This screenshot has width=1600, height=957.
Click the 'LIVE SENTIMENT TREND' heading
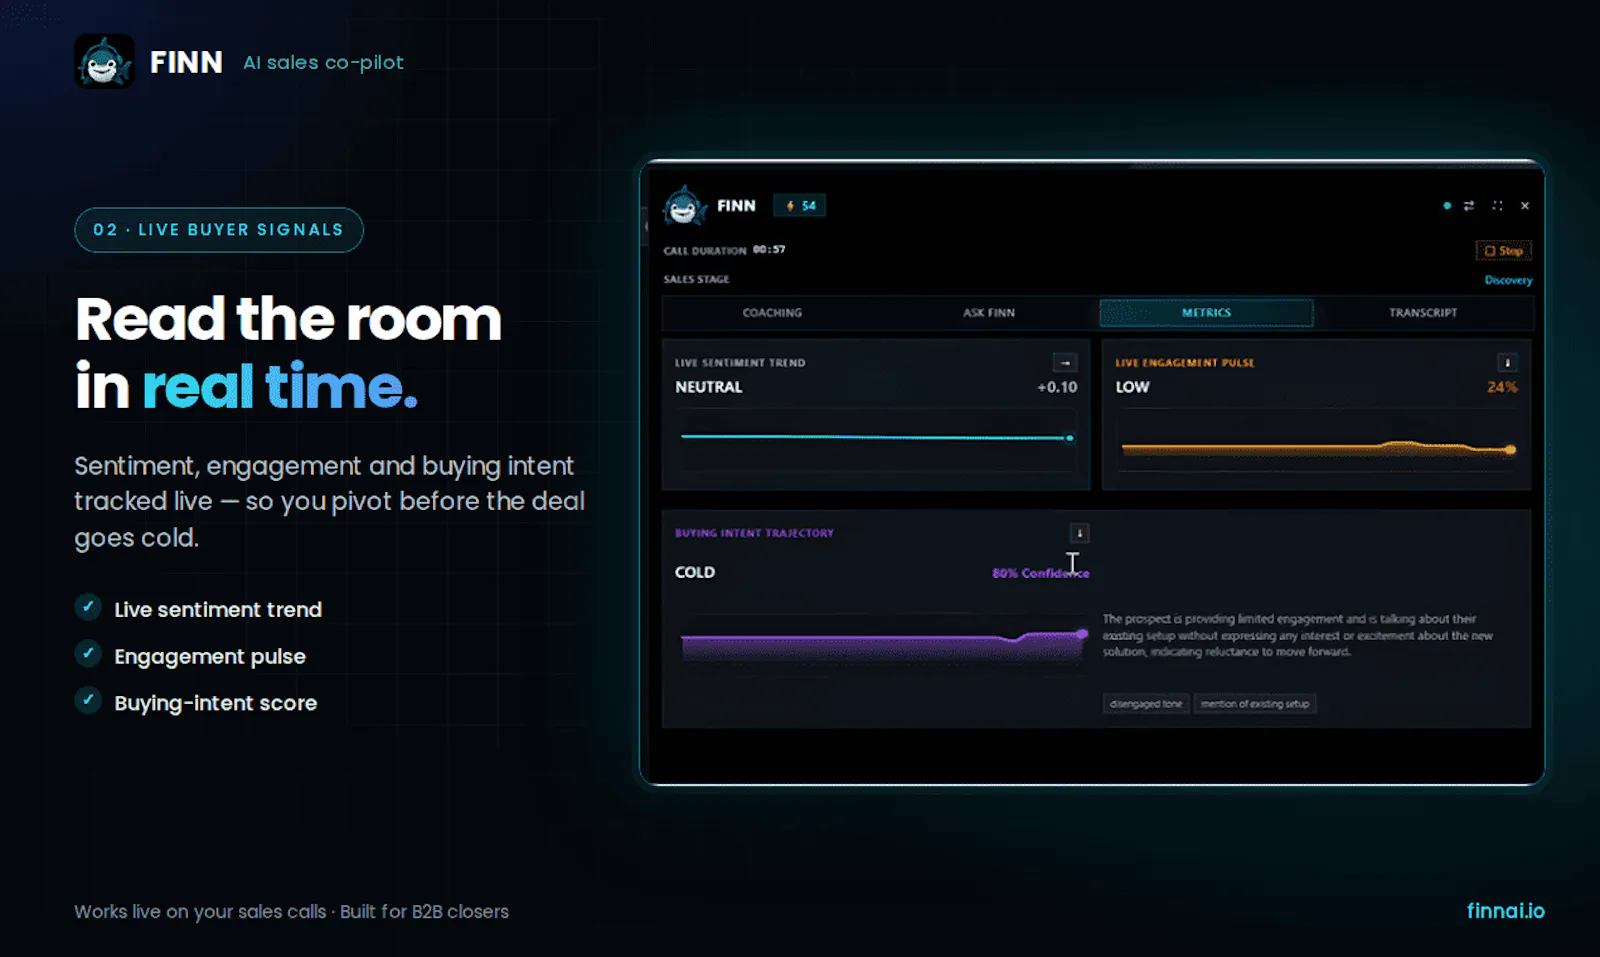coord(740,363)
